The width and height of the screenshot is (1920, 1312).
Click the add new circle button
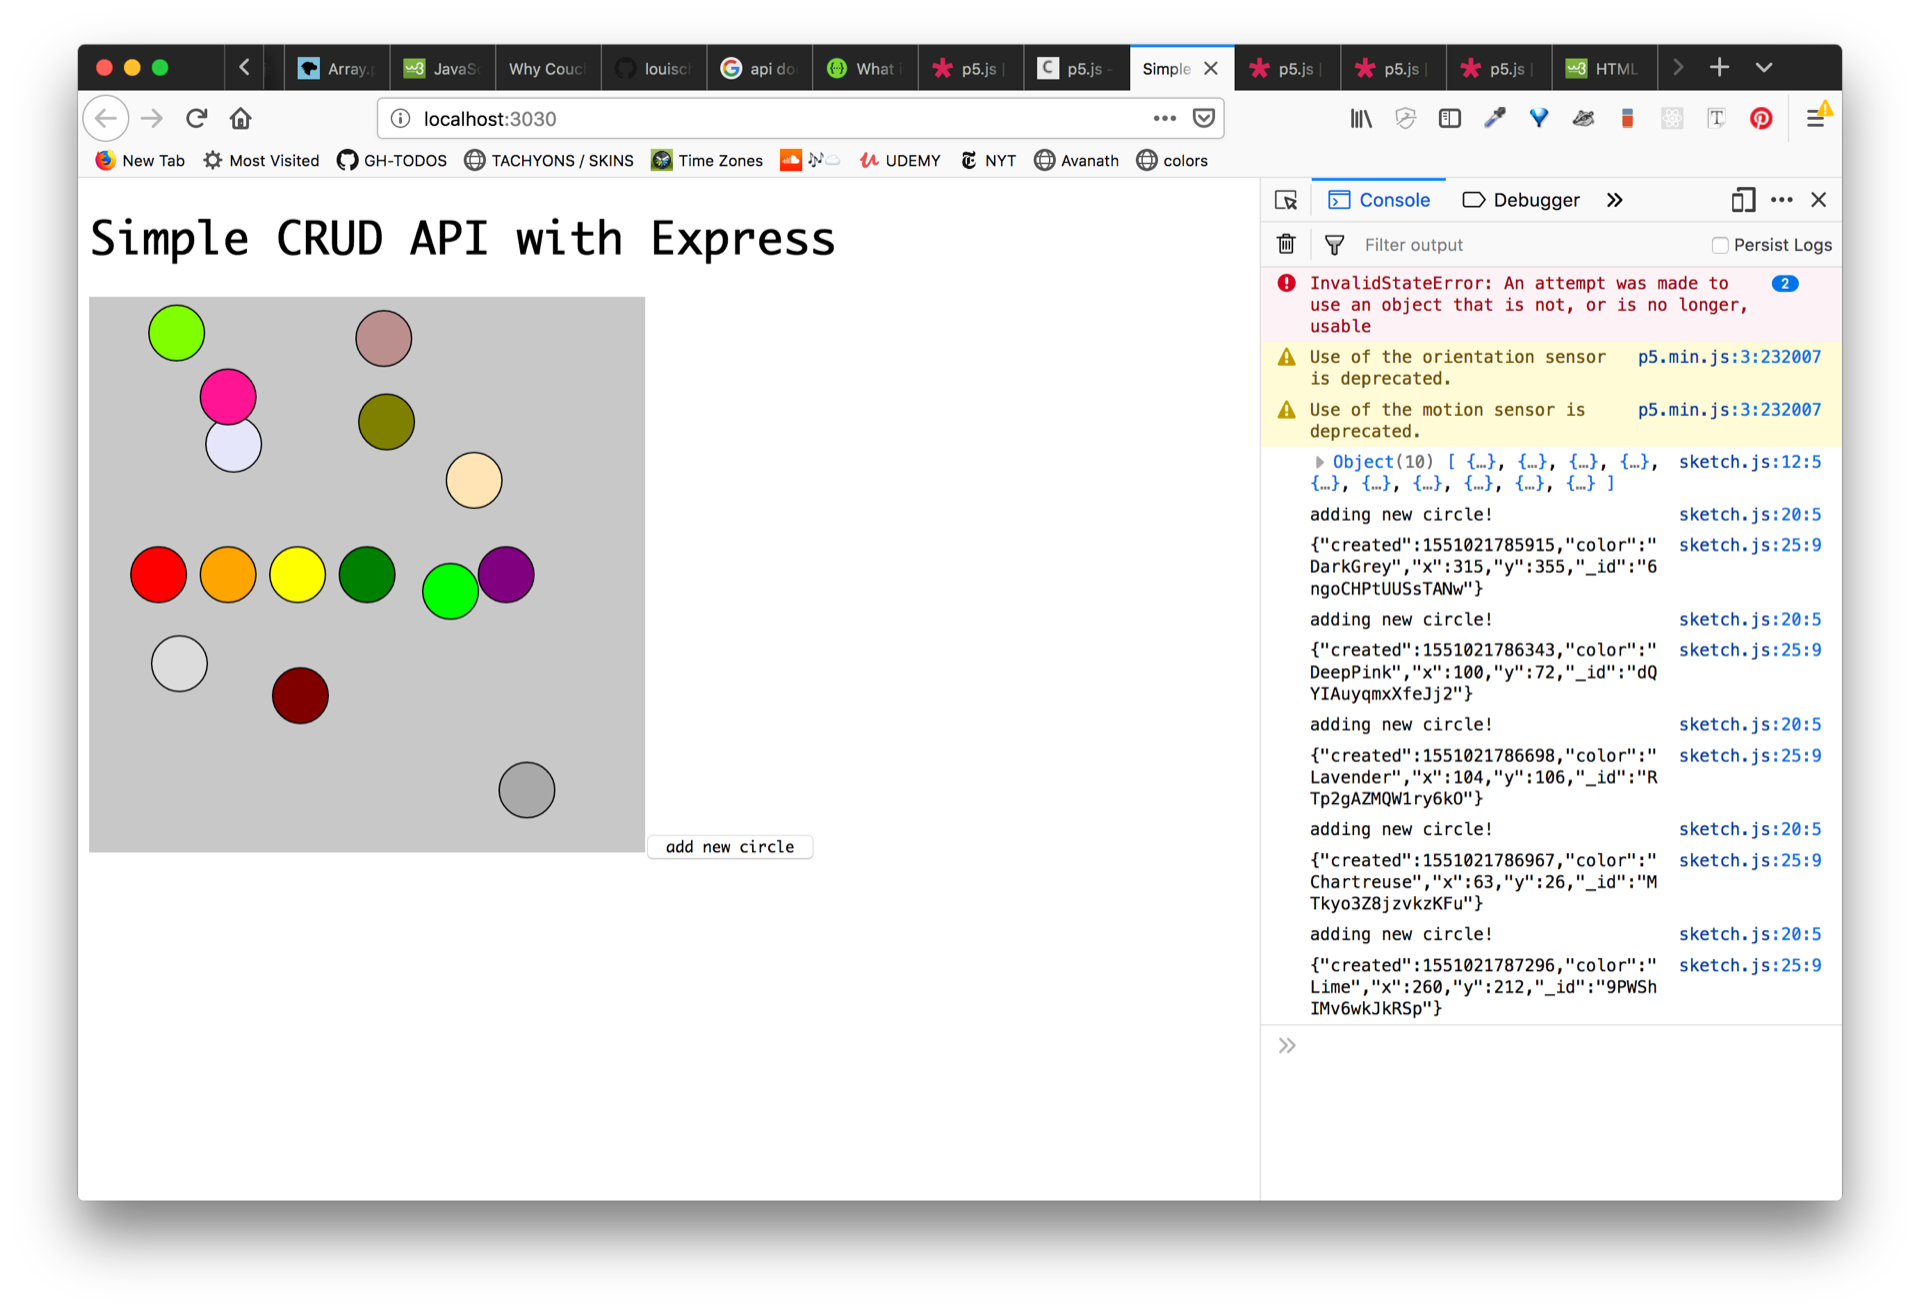(730, 847)
